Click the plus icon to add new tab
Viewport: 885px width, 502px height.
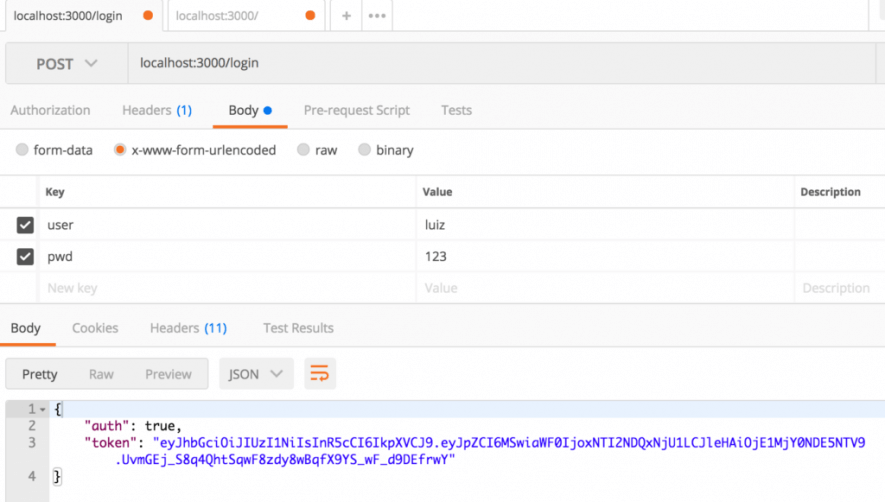point(346,16)
